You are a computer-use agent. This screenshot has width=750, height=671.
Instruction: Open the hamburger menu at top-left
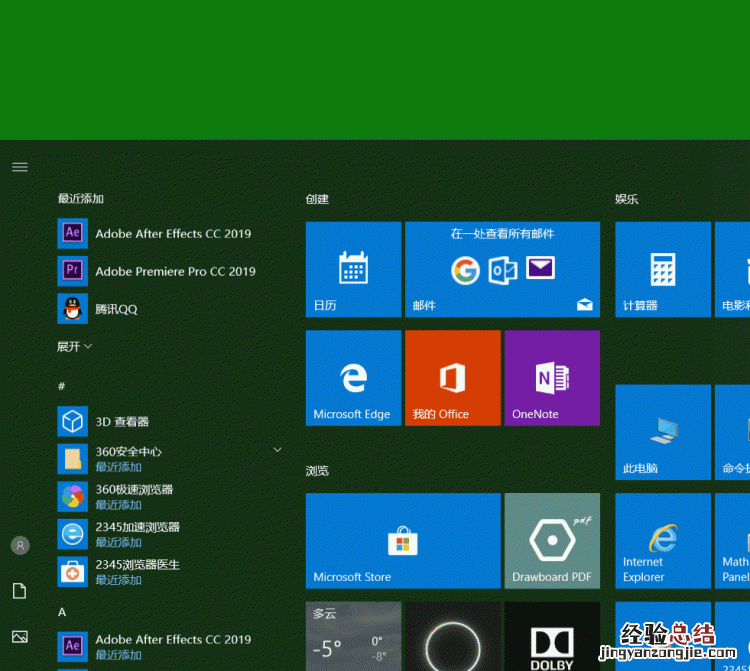(x=20, y=167)
